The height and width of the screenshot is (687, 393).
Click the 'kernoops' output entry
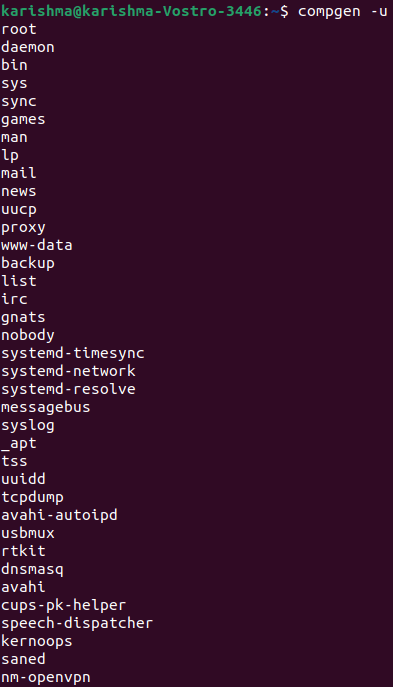[37, 641]
